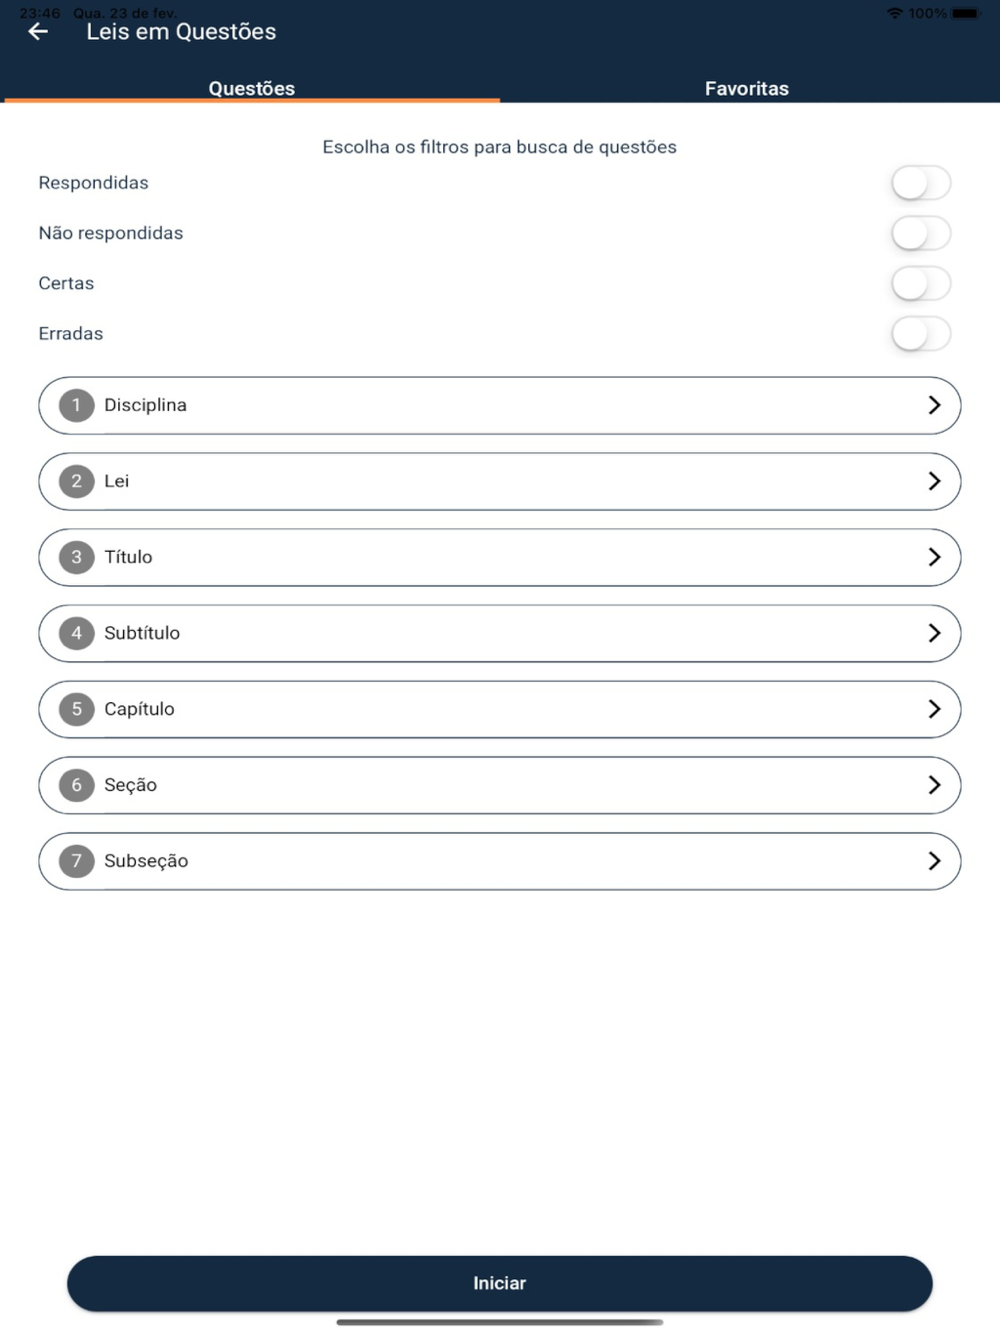Expand the Capítulo chevron arrow
Screen dimensions: 1000x1334
[x=934, y=709]
